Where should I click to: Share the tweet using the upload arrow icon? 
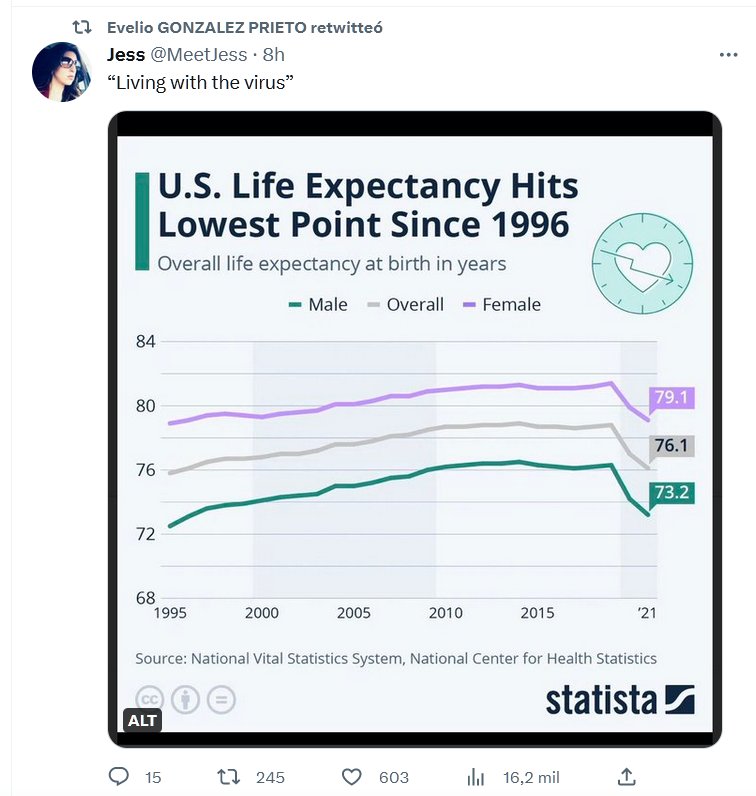627,776
